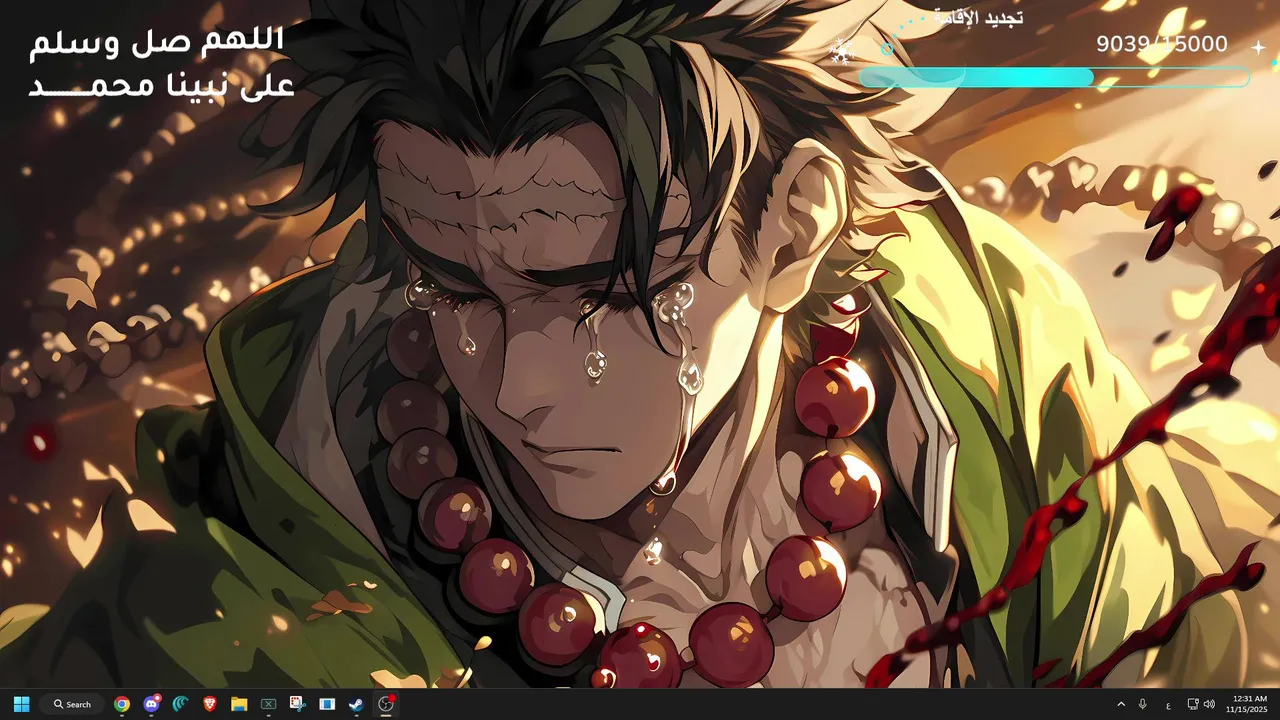Image resolution: width=1280 pixels, height=720 pixels.
Task: Click the taskbar Search box
Action: 72,704
